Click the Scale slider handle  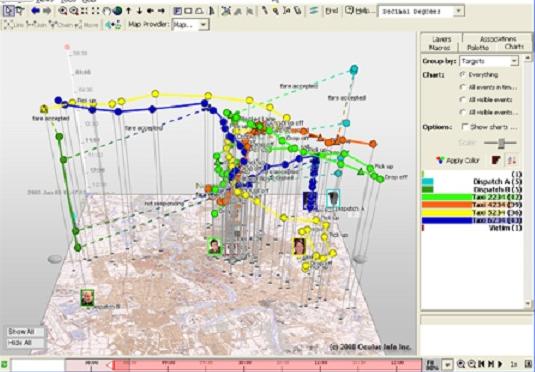point(501,143)
